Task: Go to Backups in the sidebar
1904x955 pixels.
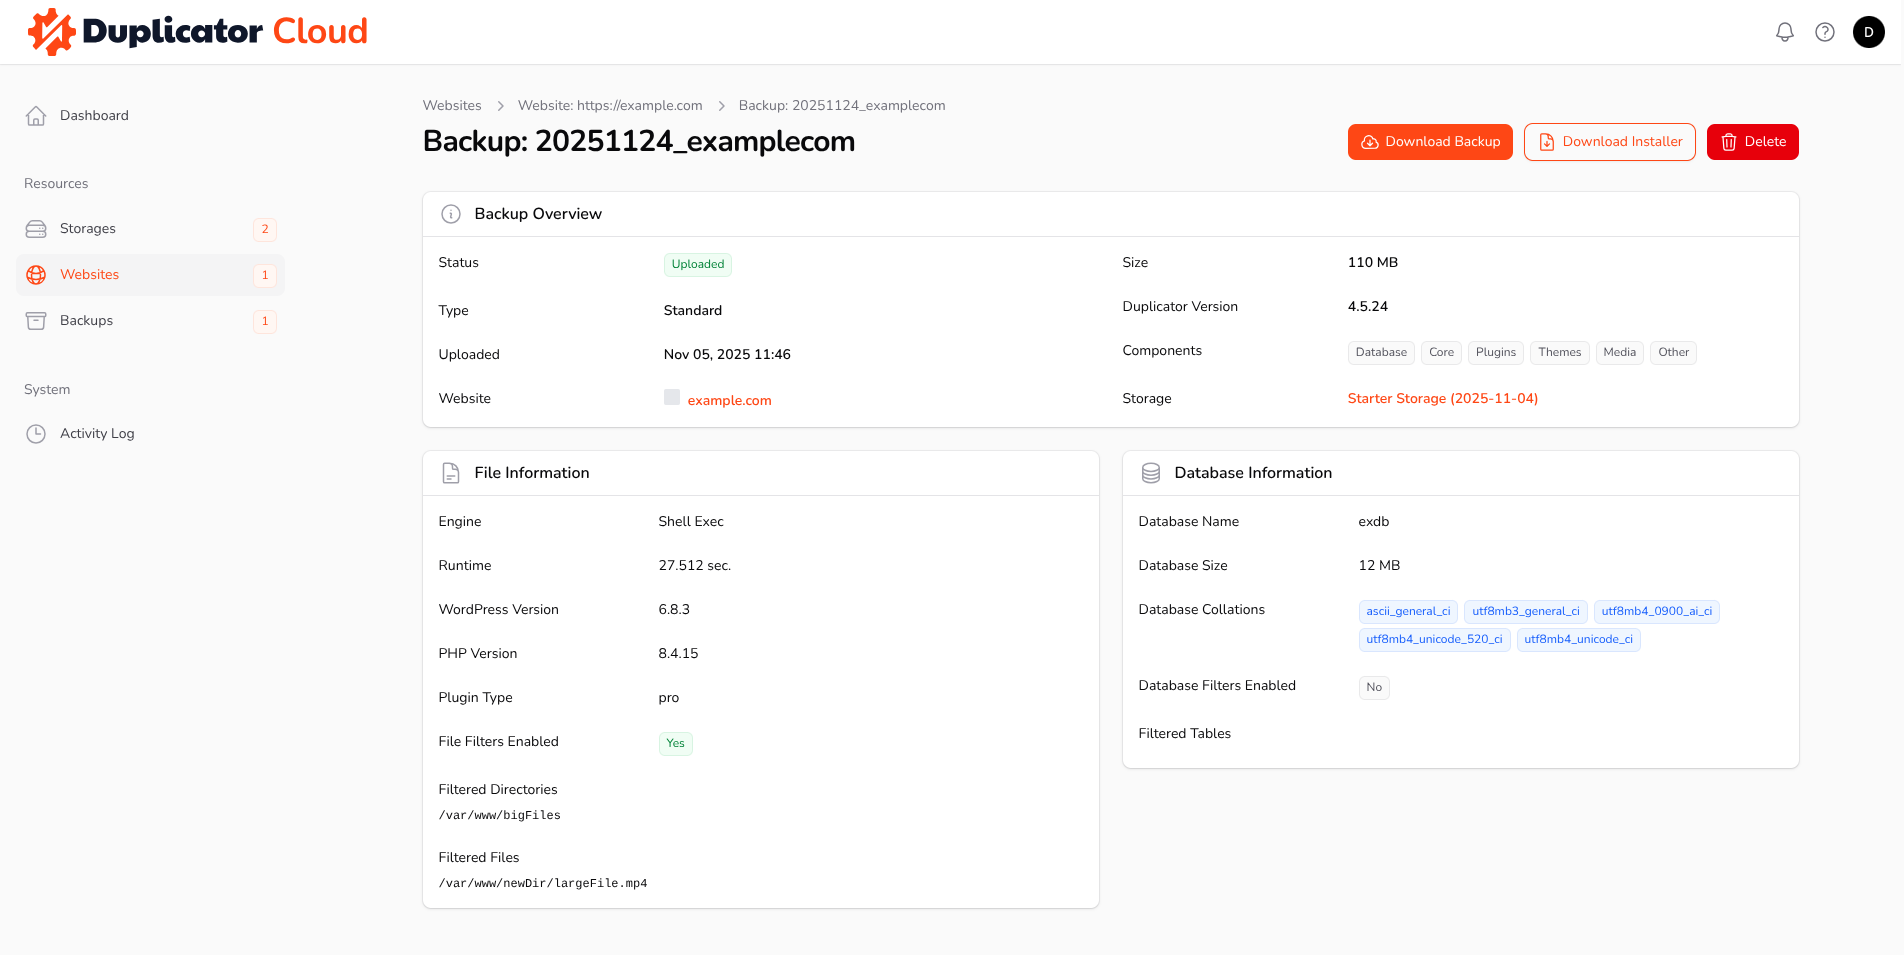Action: pos(87,321)
